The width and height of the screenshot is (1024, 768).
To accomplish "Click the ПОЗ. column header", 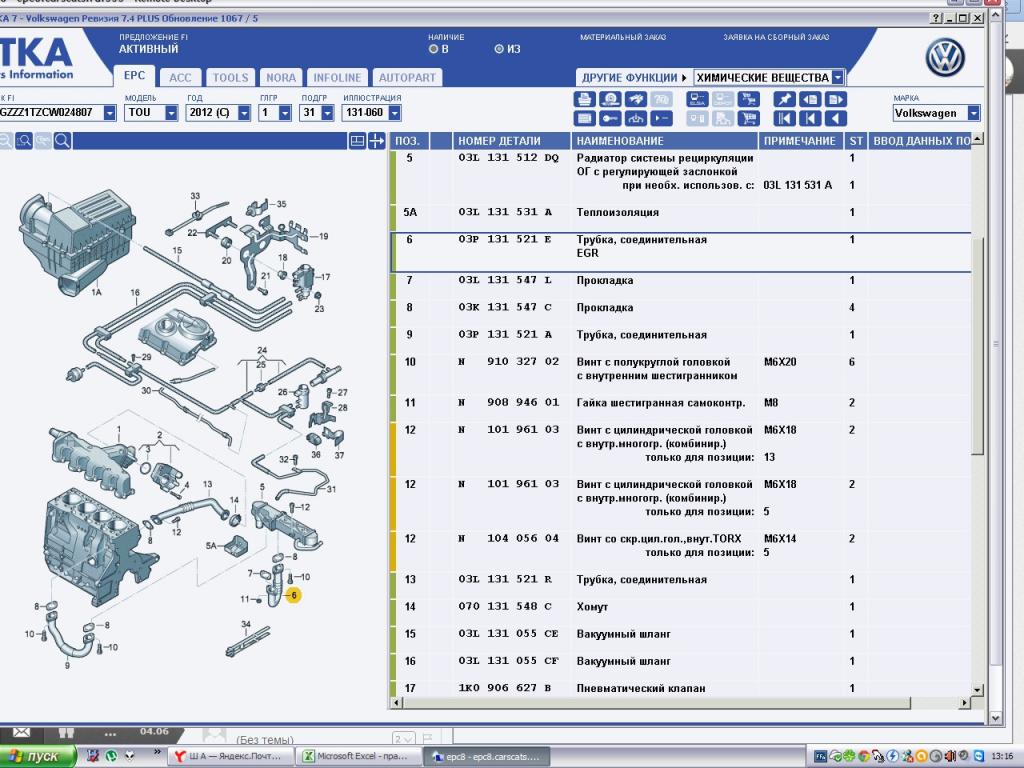I will click(x=408, y=140).
